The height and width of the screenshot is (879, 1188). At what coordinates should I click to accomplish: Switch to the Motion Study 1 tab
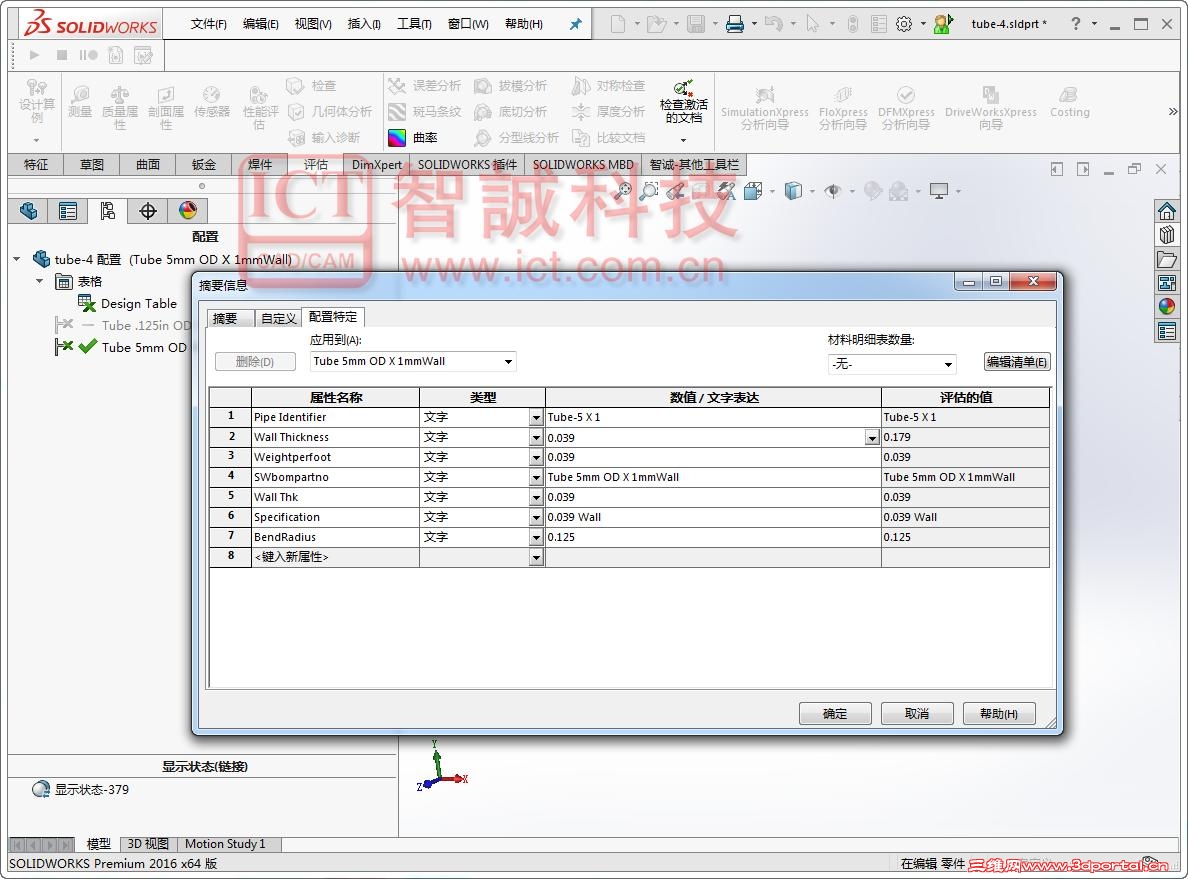point(225,844)
